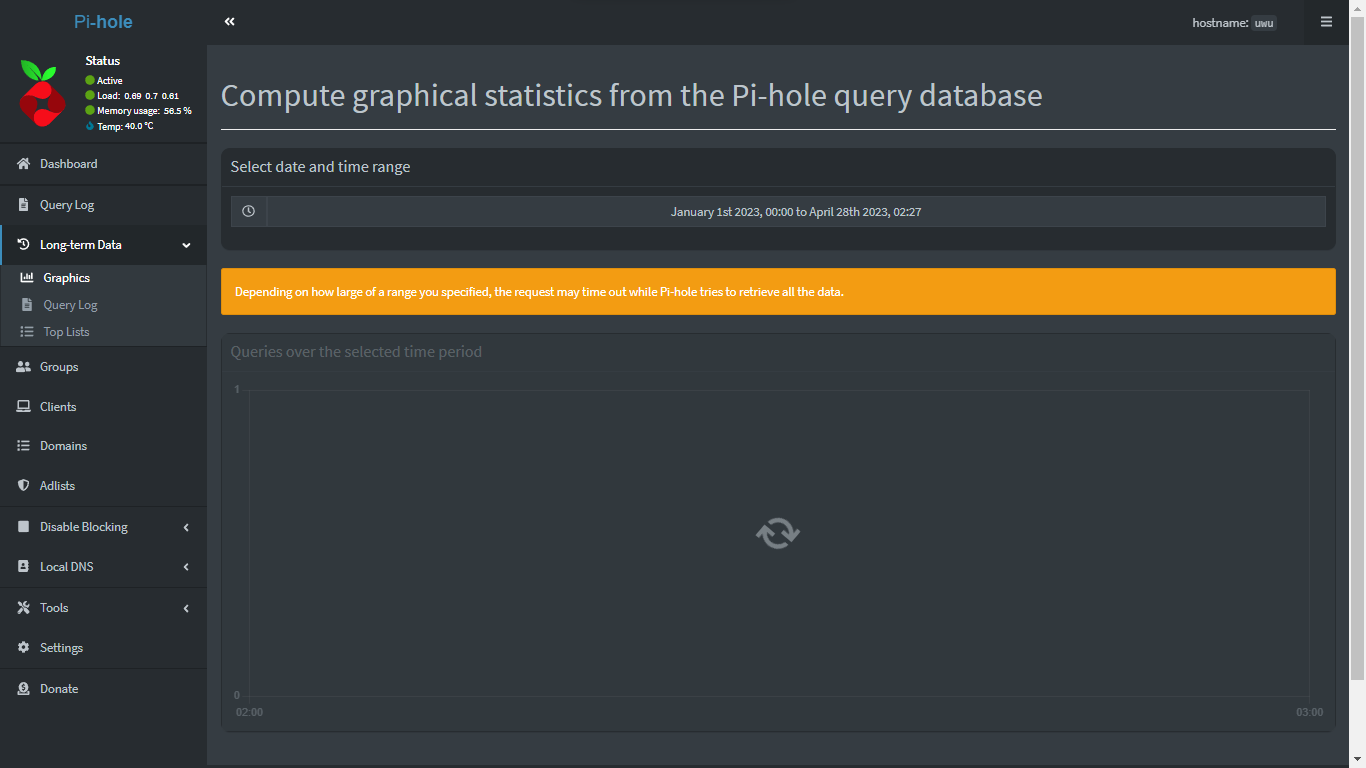Viewport: 1366px width, 768px height.
Task: Click the Dashboard home icon
Action: [24, 164]
